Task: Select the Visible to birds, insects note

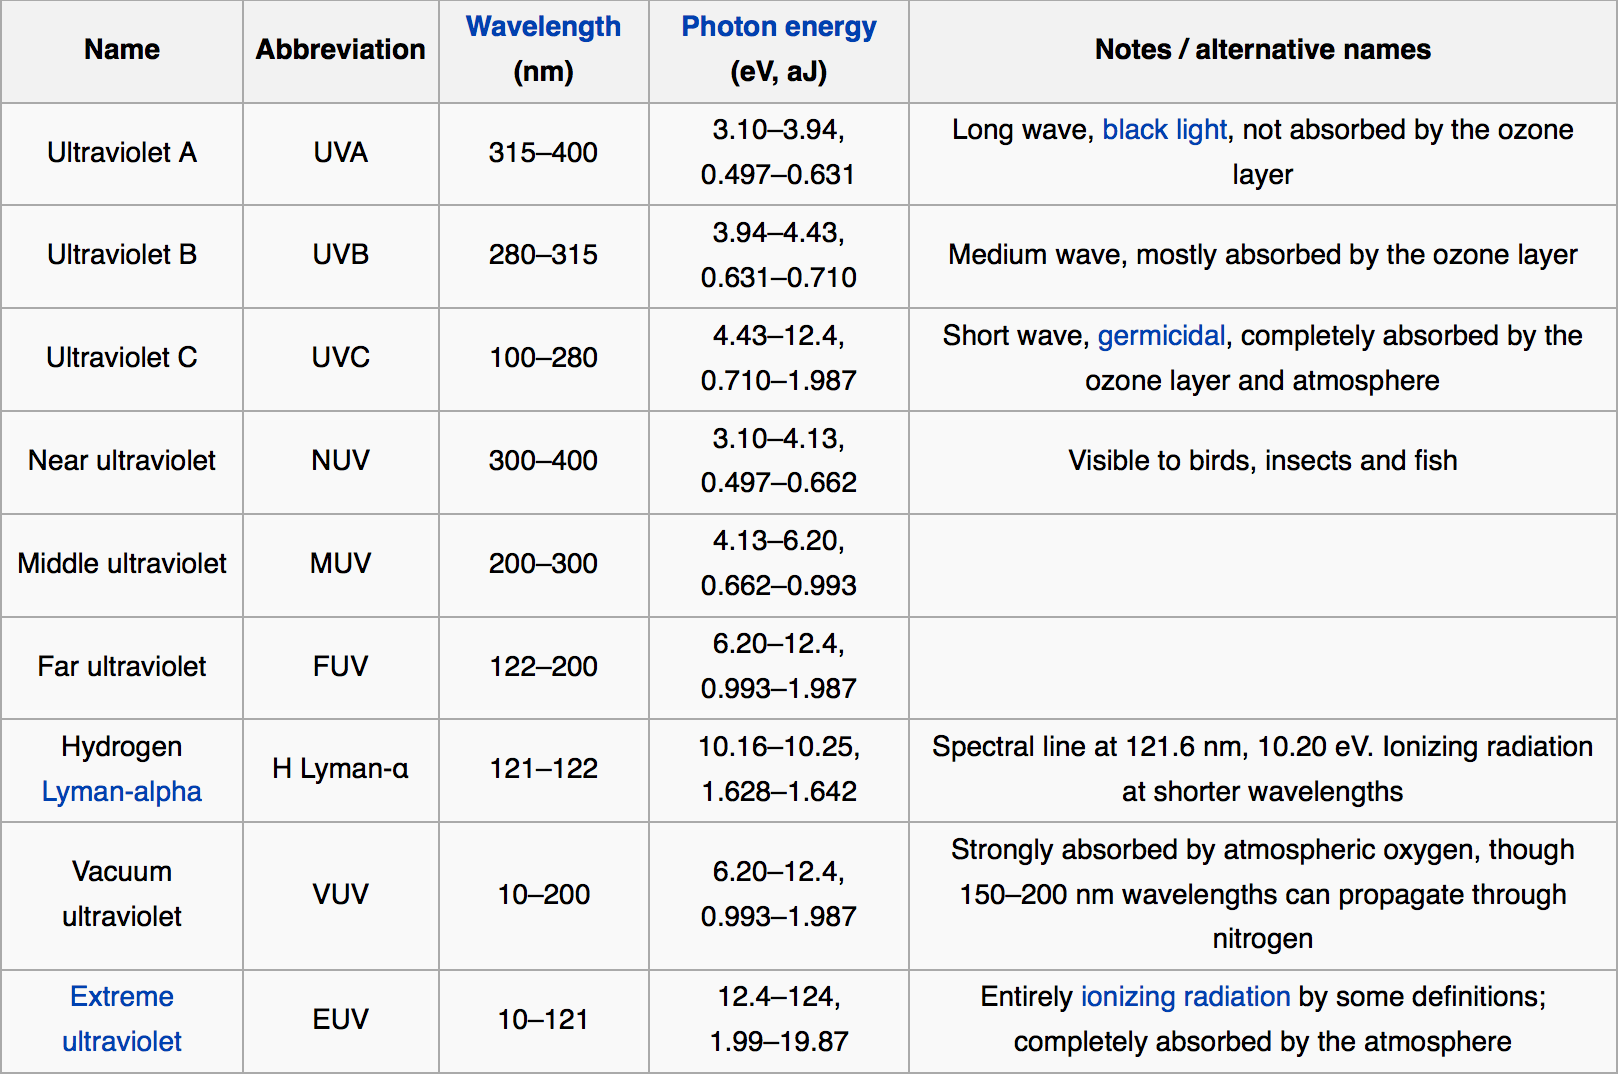Action: 1263,461
